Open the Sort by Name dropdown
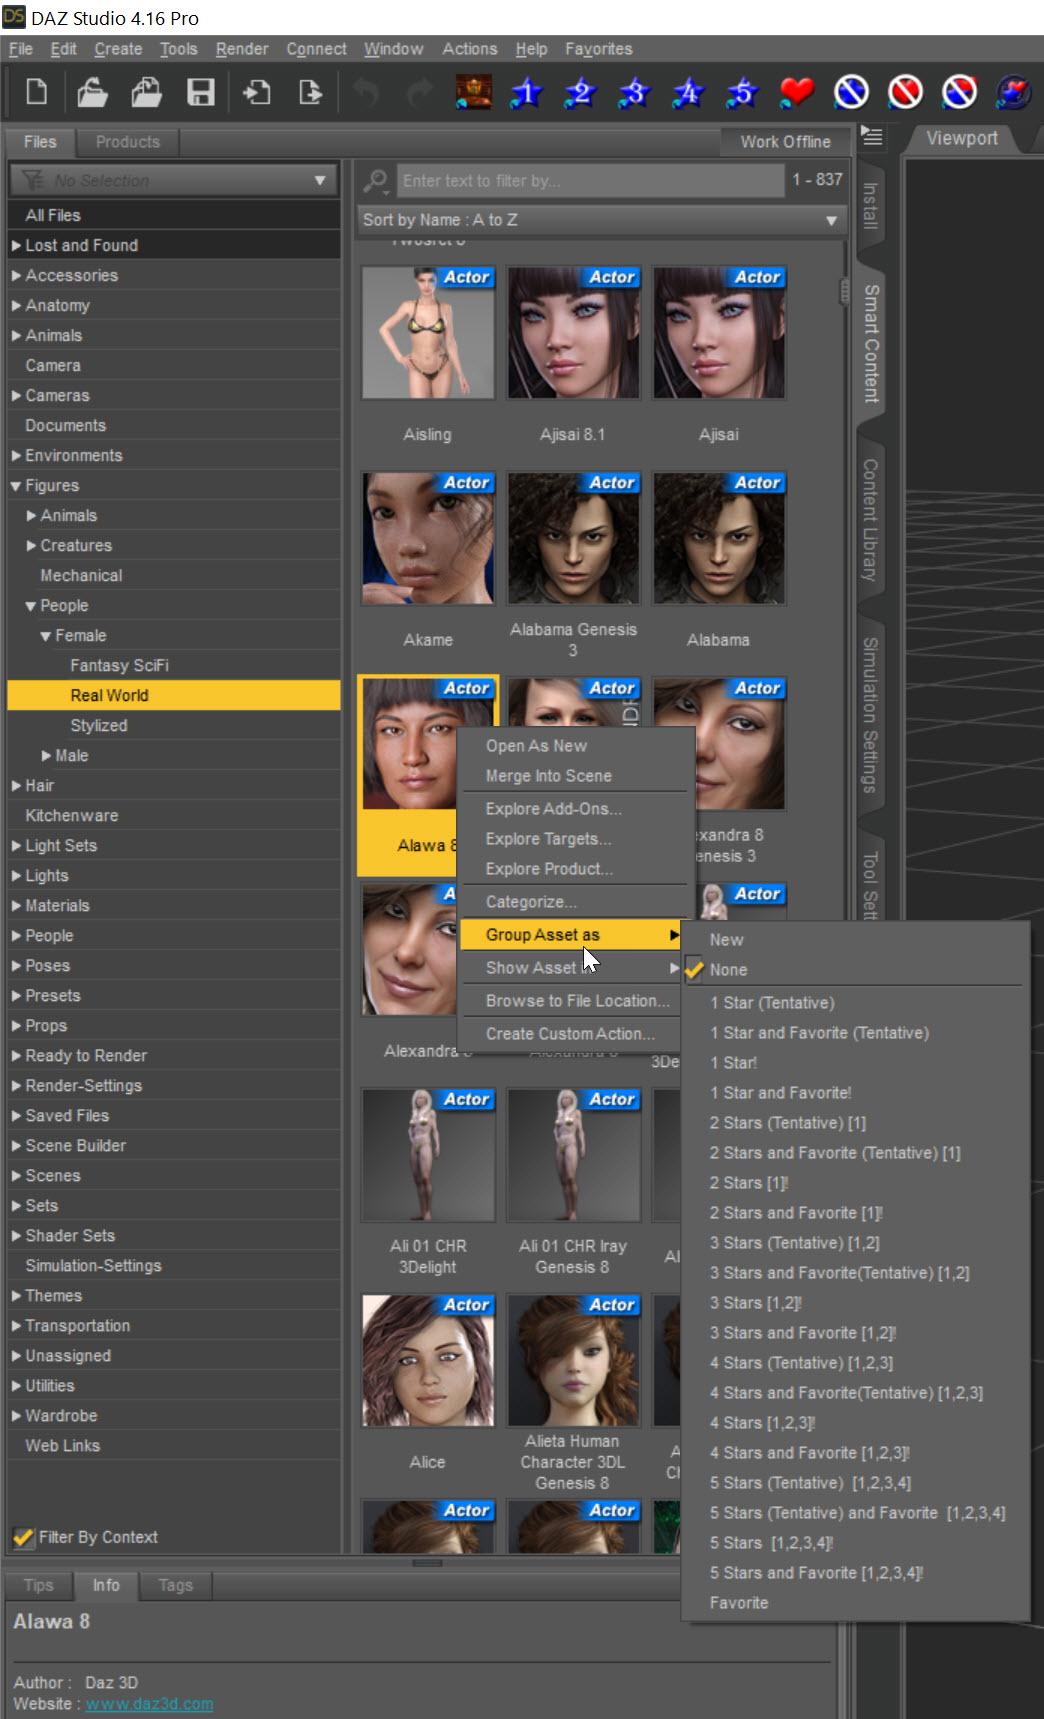1044x1719 pixels. 602,220
